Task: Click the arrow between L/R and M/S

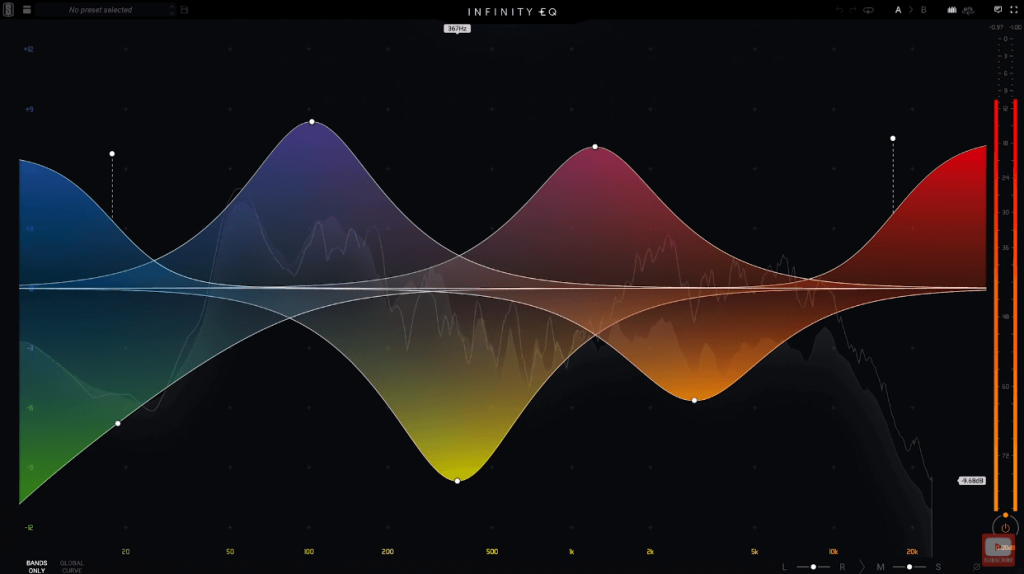Action: pos(861,567)
